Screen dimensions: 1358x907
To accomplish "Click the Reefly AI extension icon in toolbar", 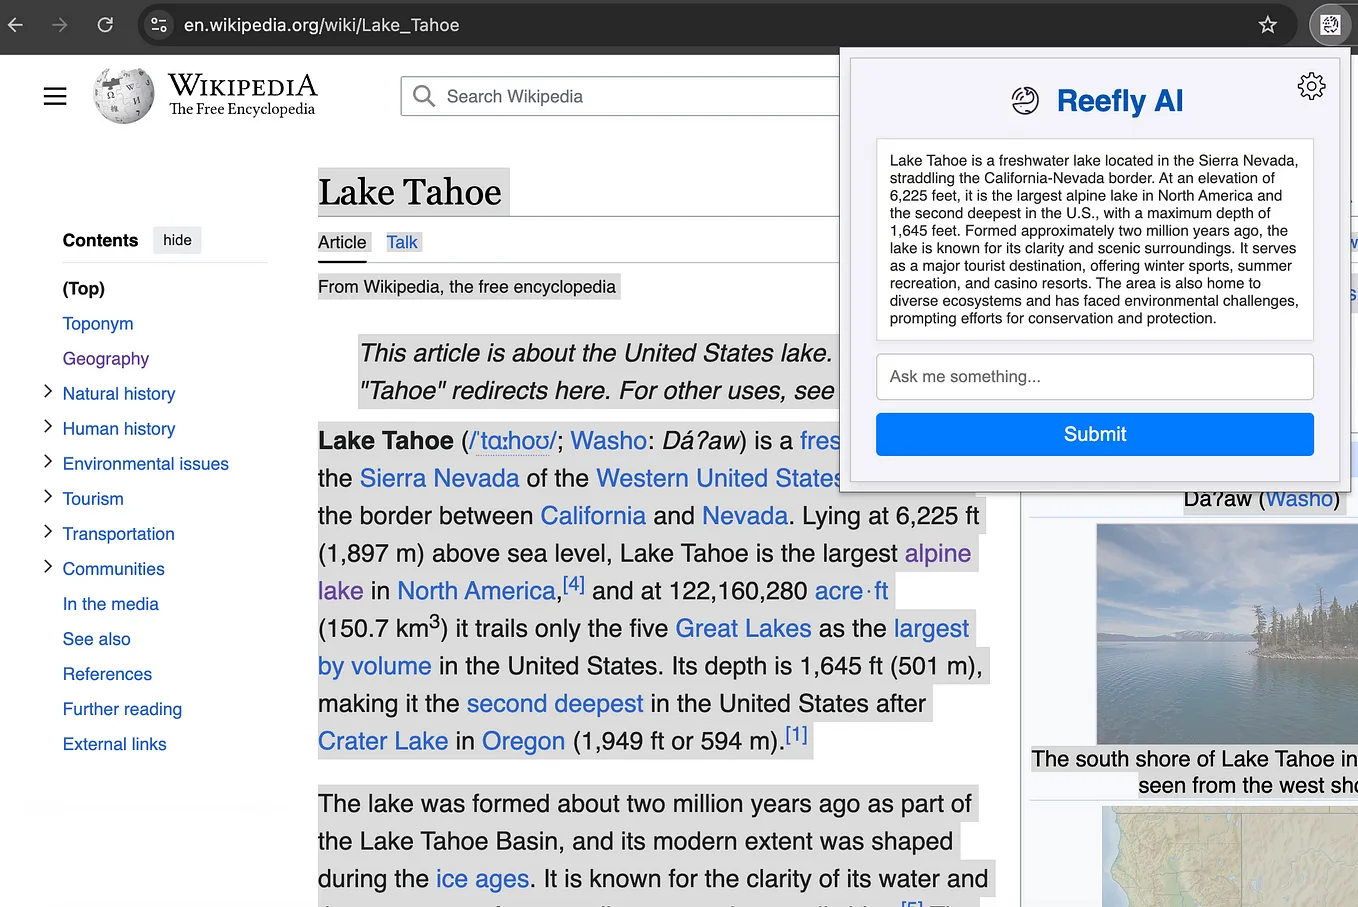I will (x=1330, y=25).
